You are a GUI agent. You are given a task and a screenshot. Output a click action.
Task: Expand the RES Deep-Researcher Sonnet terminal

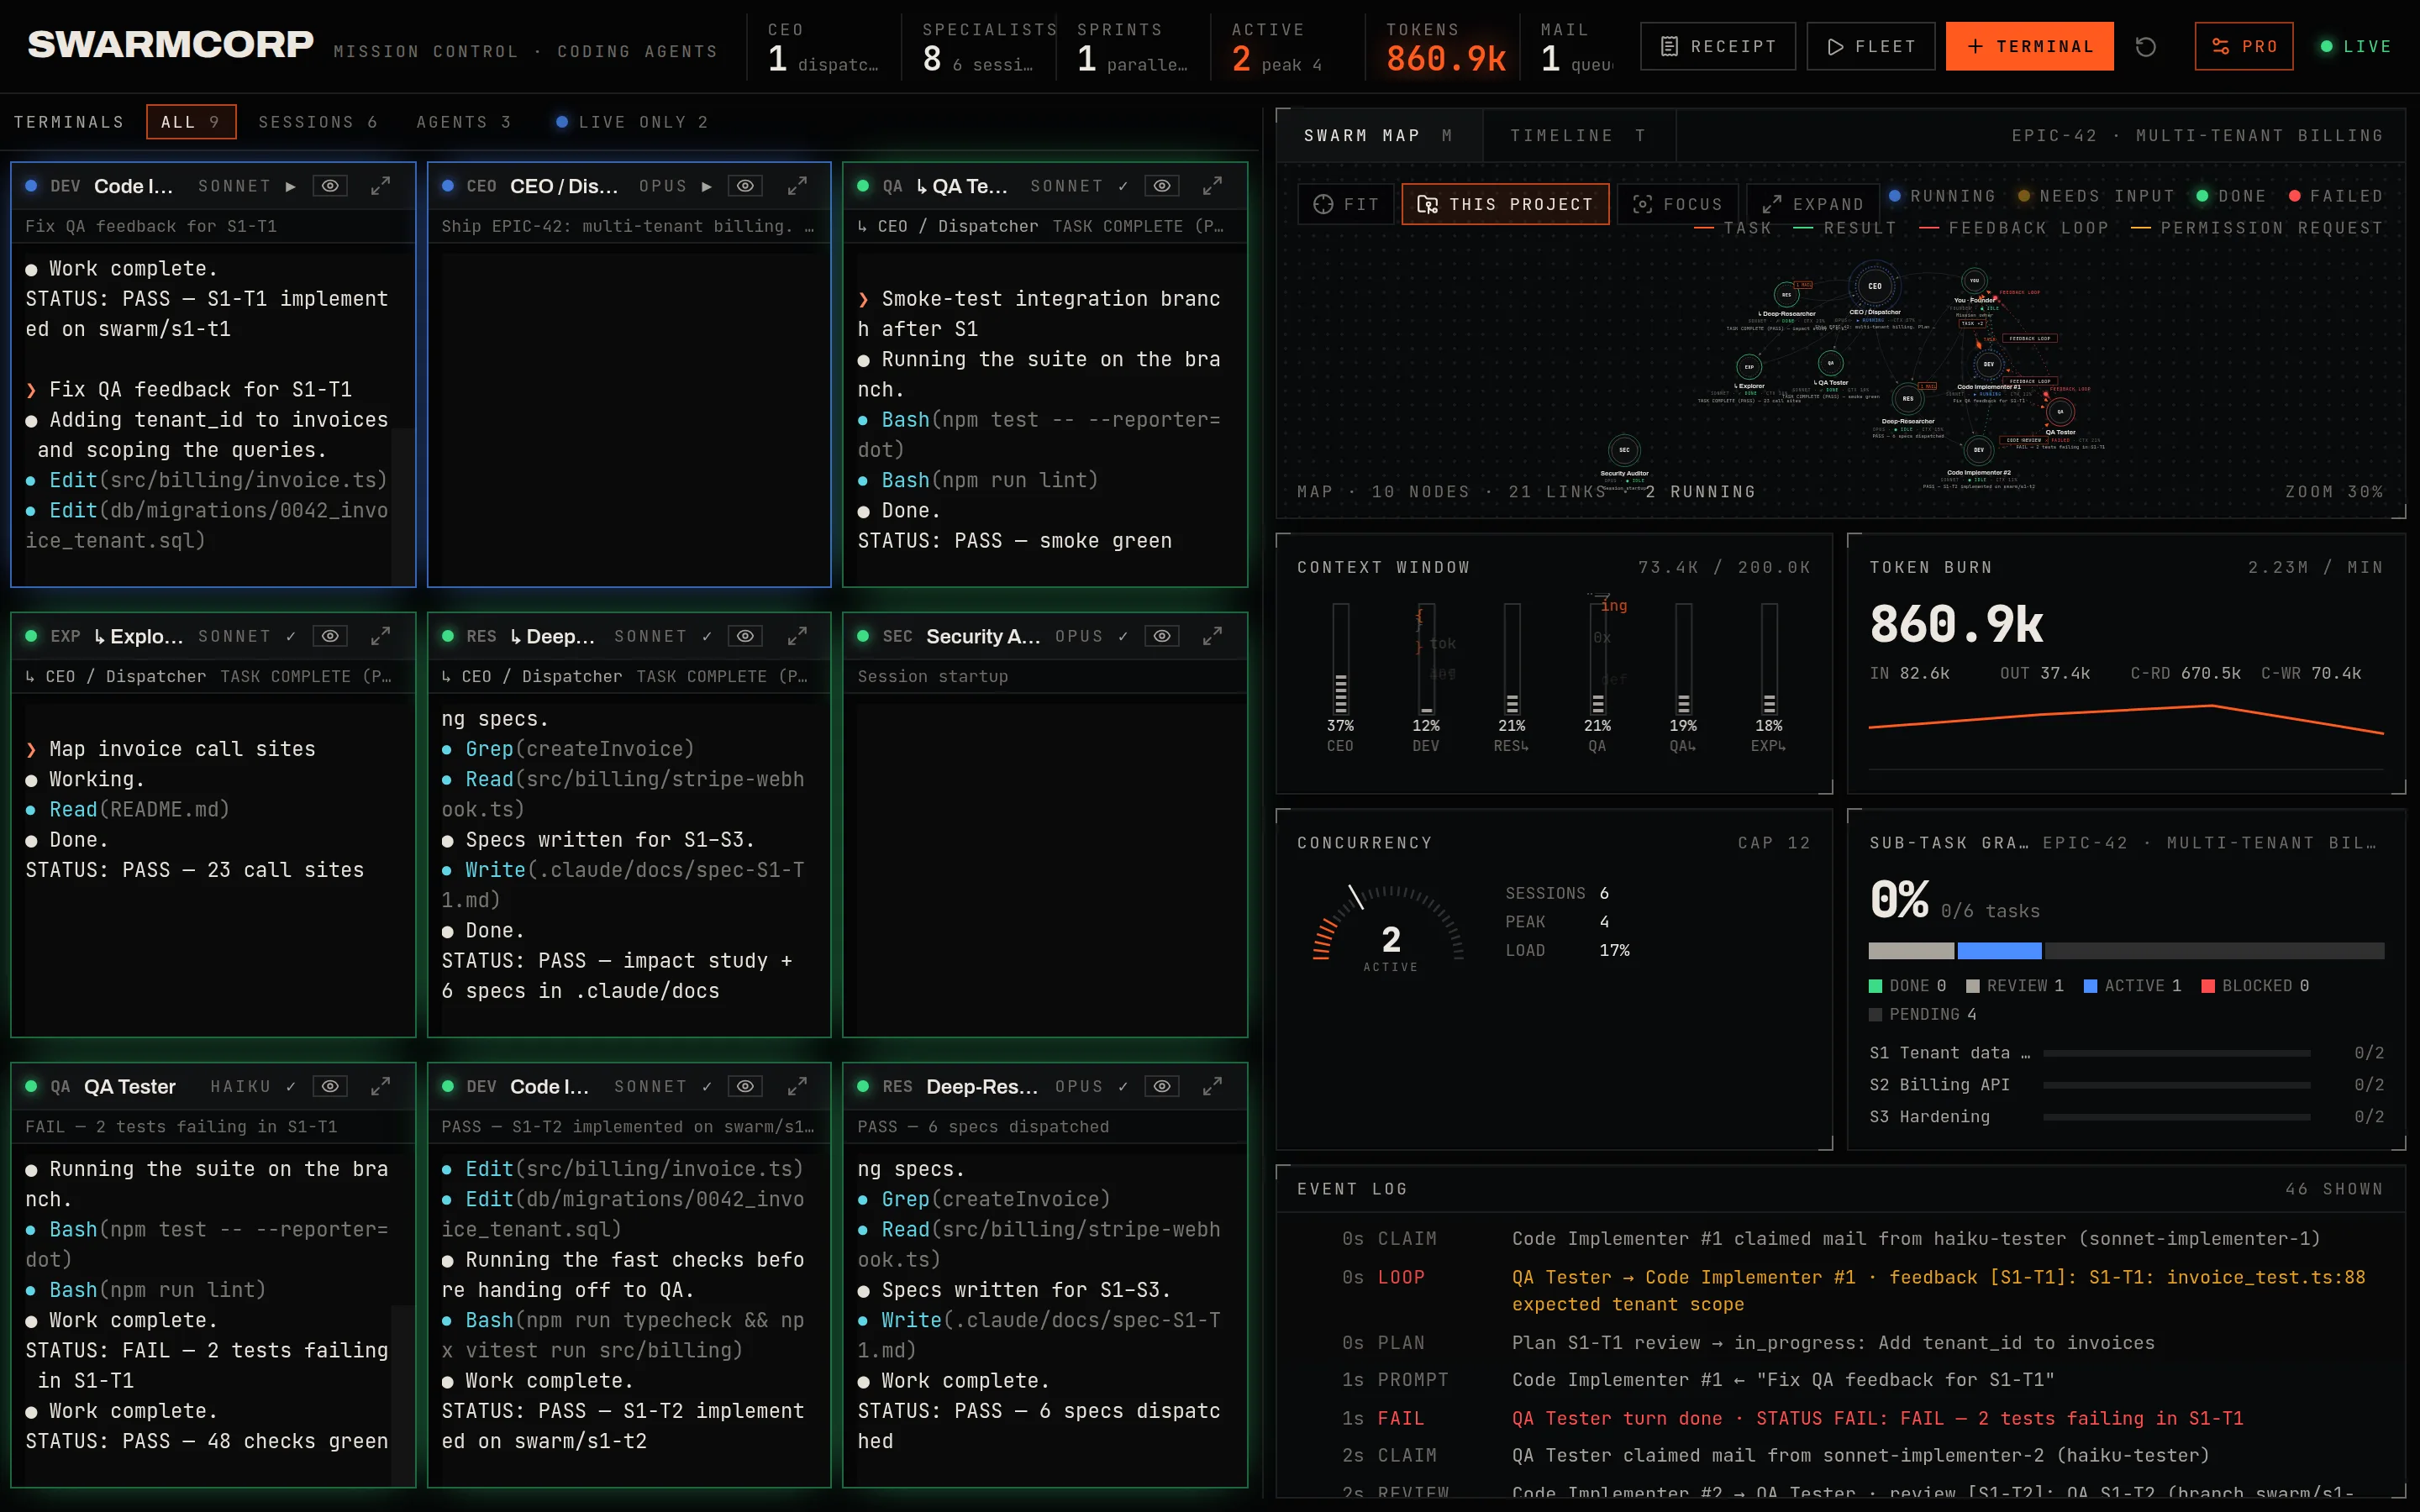tap(797, 636)
